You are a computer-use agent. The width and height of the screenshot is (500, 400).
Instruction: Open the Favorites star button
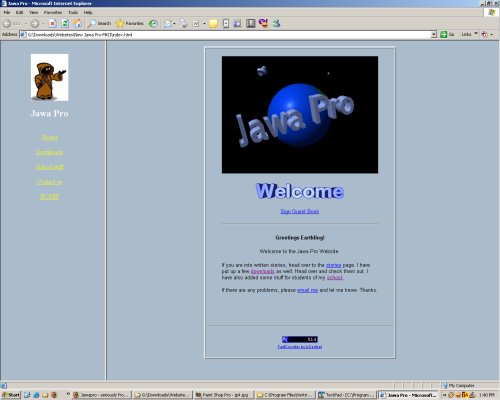(x=129, y=23)
